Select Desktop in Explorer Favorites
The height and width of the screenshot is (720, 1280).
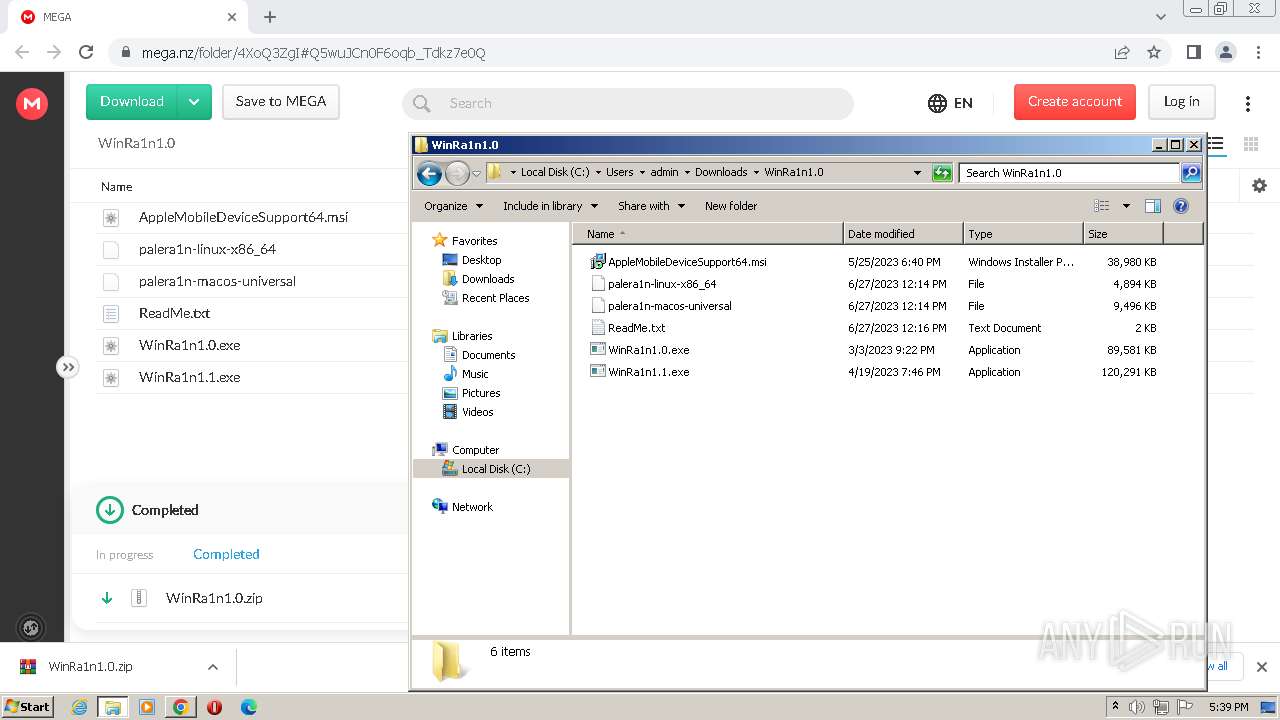coord(481,260)
